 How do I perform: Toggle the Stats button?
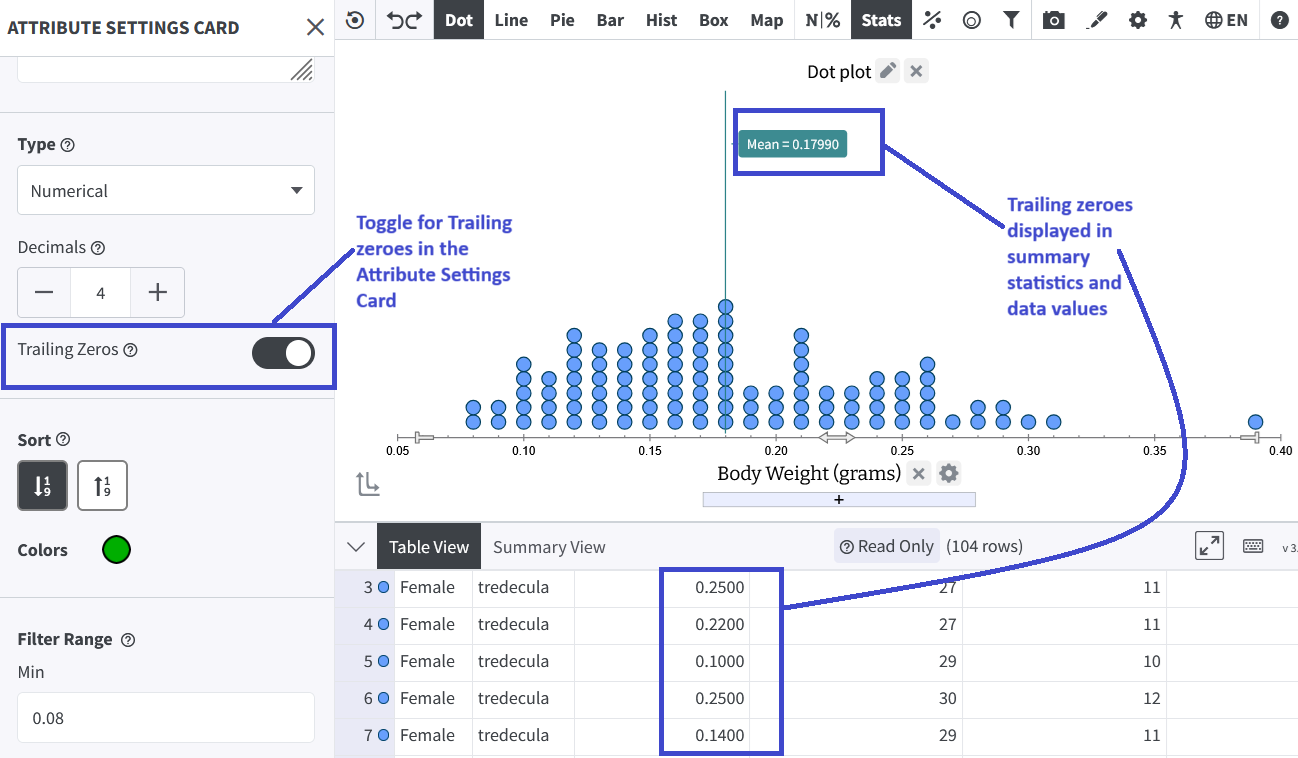(881, 20)
